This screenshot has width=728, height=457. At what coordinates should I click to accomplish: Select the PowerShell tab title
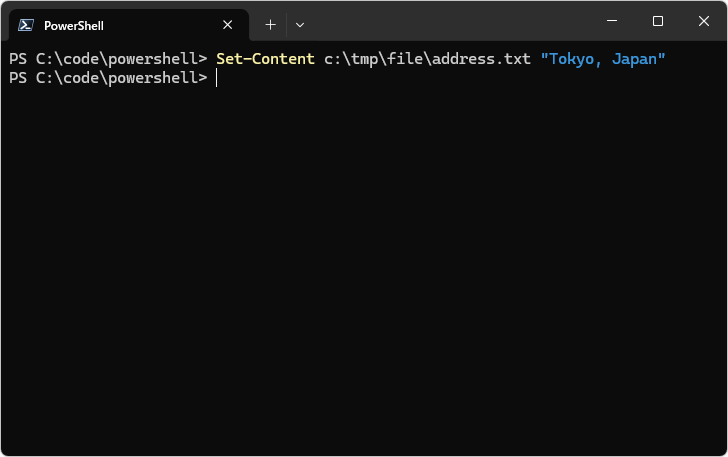[x=74, y=25]
